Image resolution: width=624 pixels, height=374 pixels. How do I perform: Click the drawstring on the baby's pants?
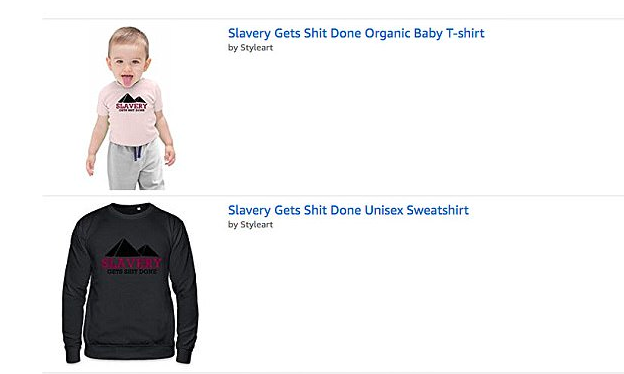click(x=137, y=153)
